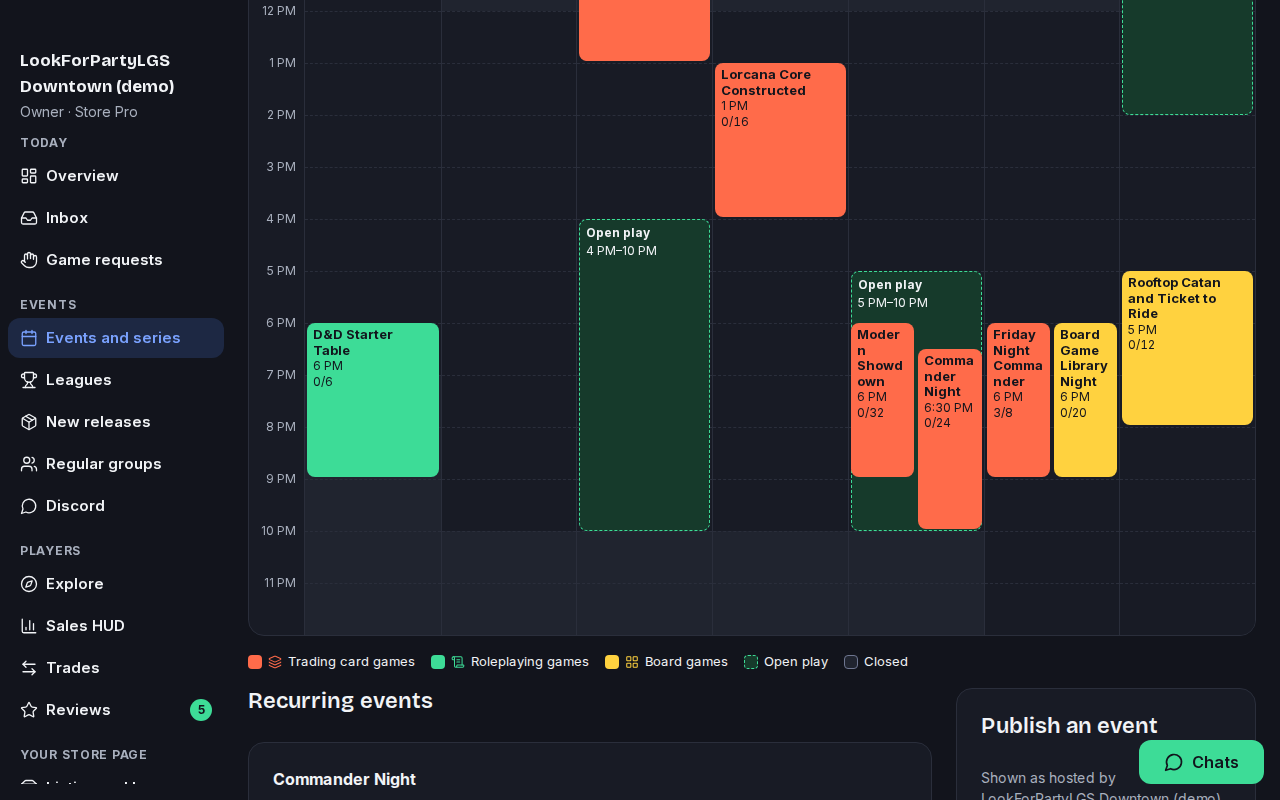Click the Inbox tray icon
This screenshot has height=800, width=1280.
[29, 218]
